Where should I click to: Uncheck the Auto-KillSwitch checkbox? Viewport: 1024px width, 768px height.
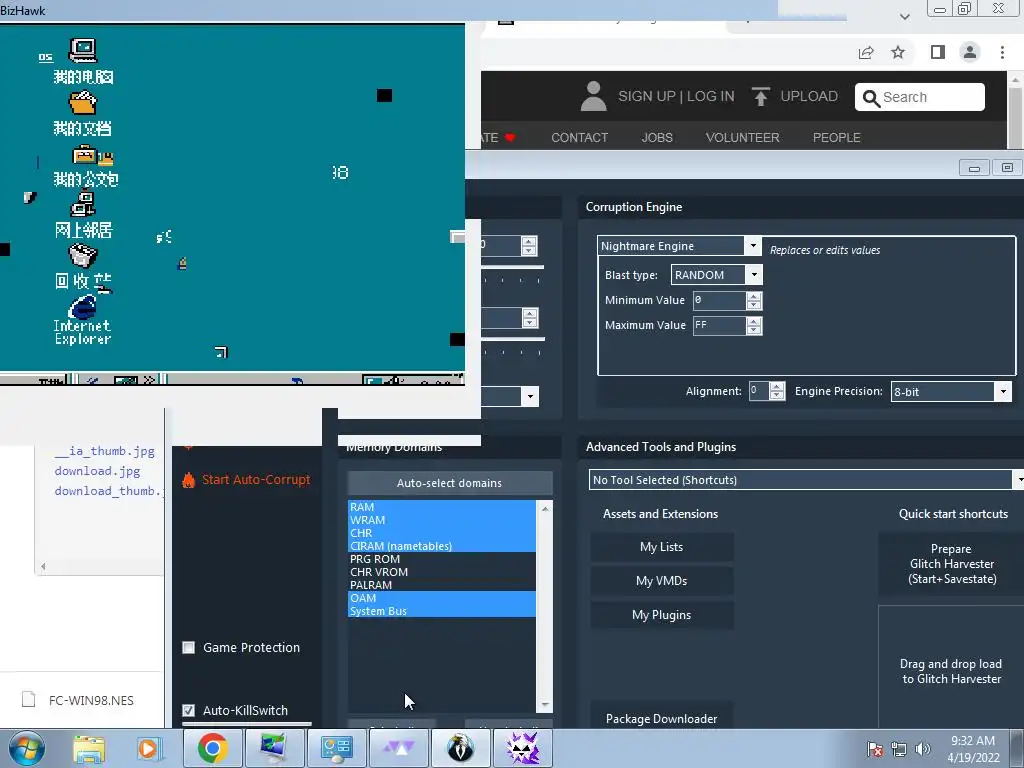click(x=189, y=710)
